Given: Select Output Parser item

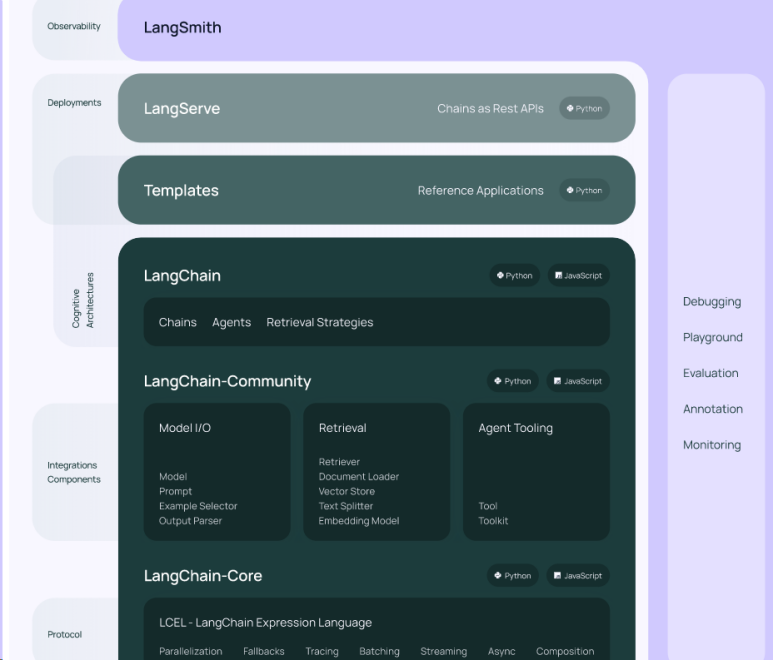Looking at the screenshot, I should pyautogui.click(x=190, y=521).
